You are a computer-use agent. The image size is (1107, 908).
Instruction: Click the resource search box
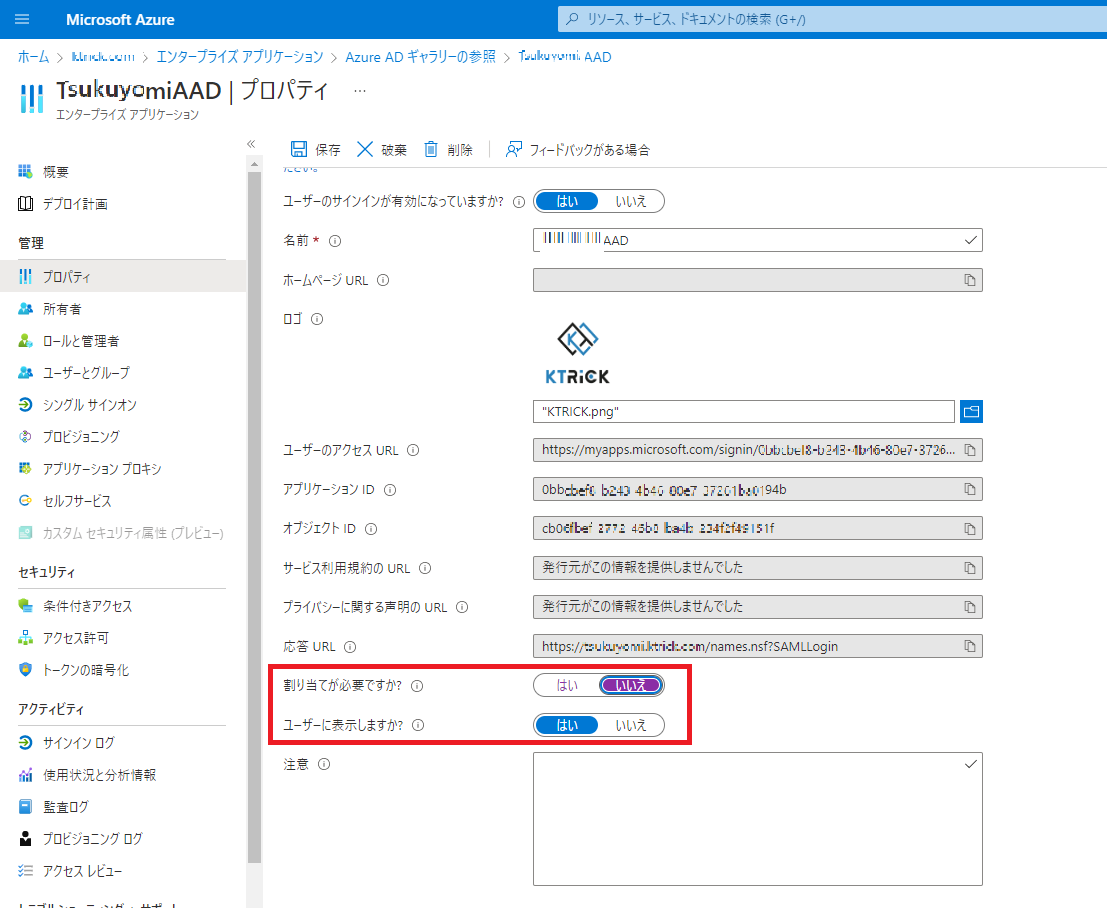pos(832,19)
